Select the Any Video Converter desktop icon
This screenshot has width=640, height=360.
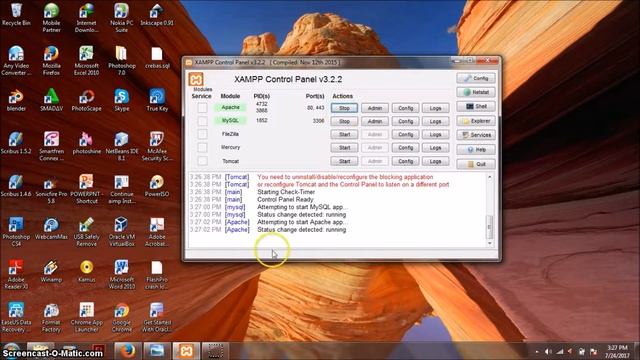coord(16,61)
